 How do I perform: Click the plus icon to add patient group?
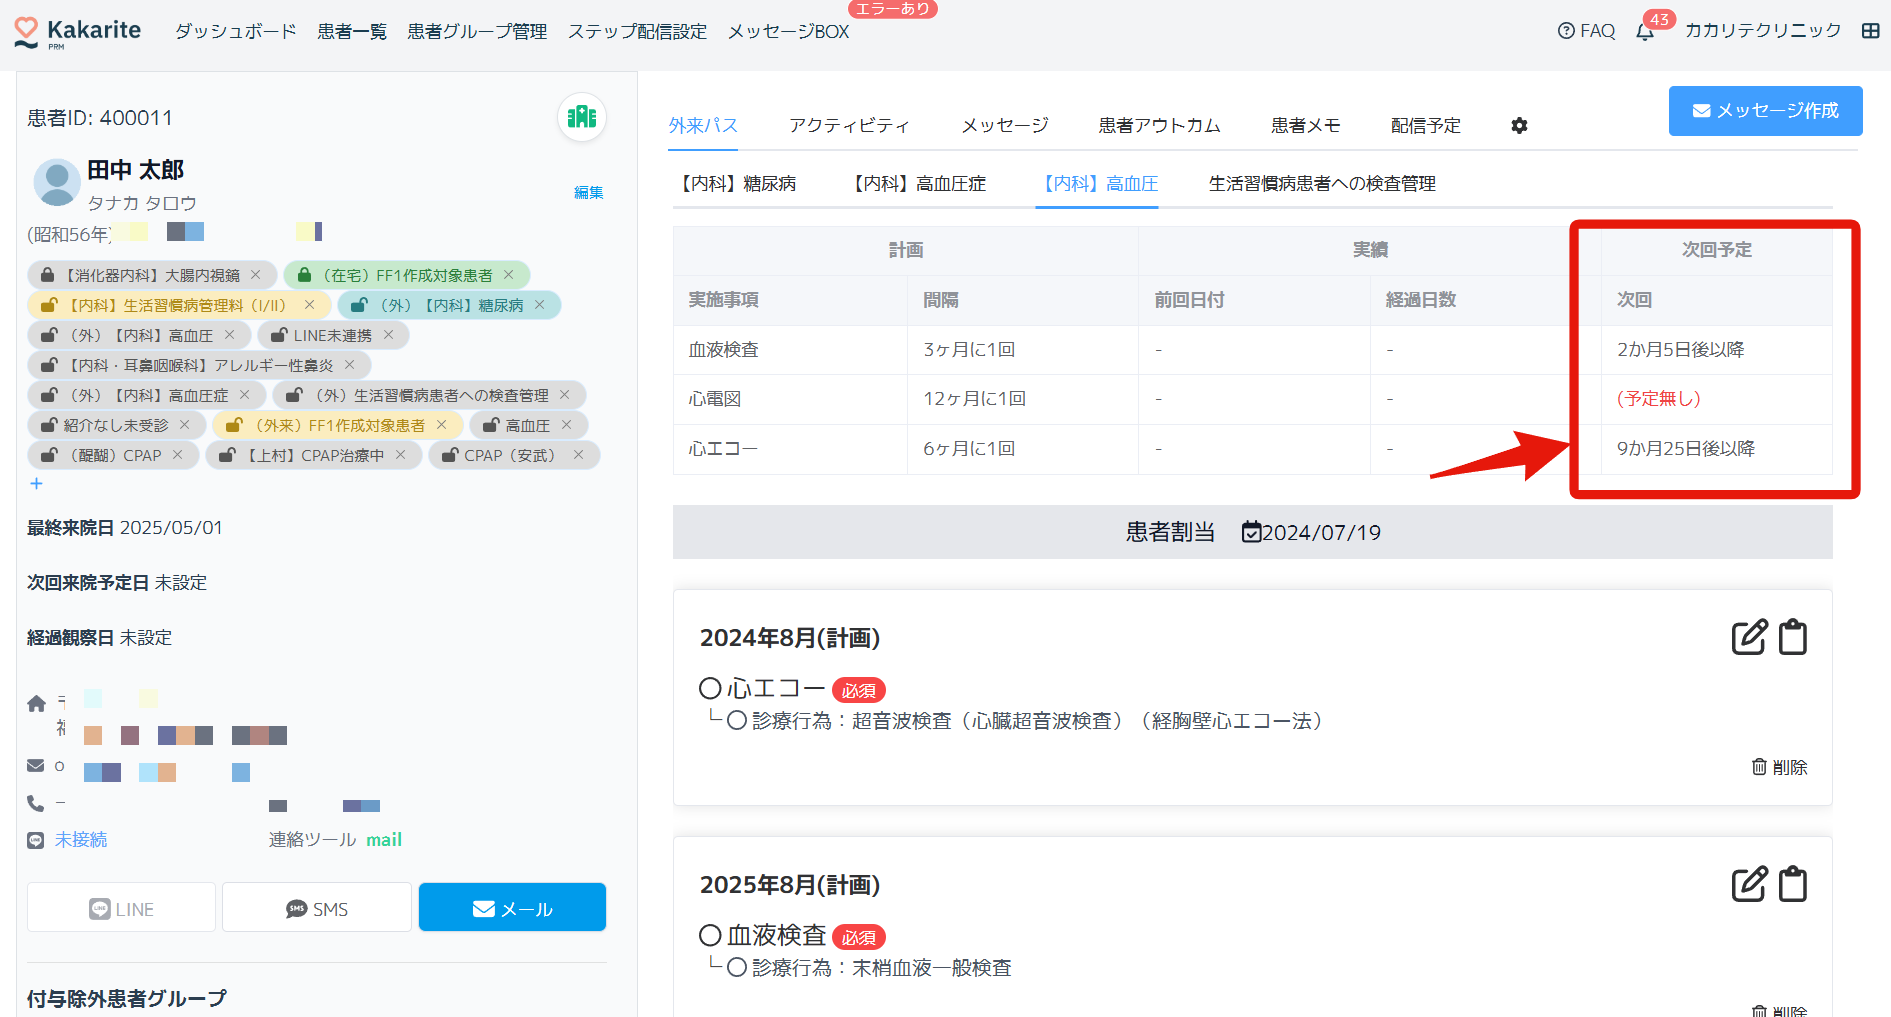(36, 484)
